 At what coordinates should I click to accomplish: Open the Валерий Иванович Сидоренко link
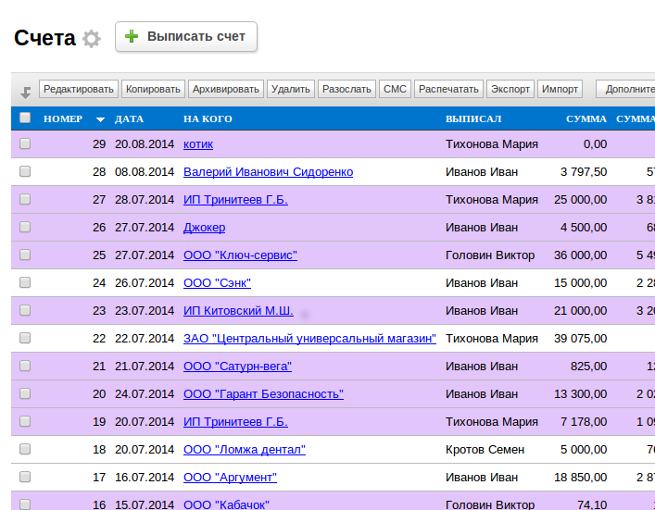click(x=268, y=172)
